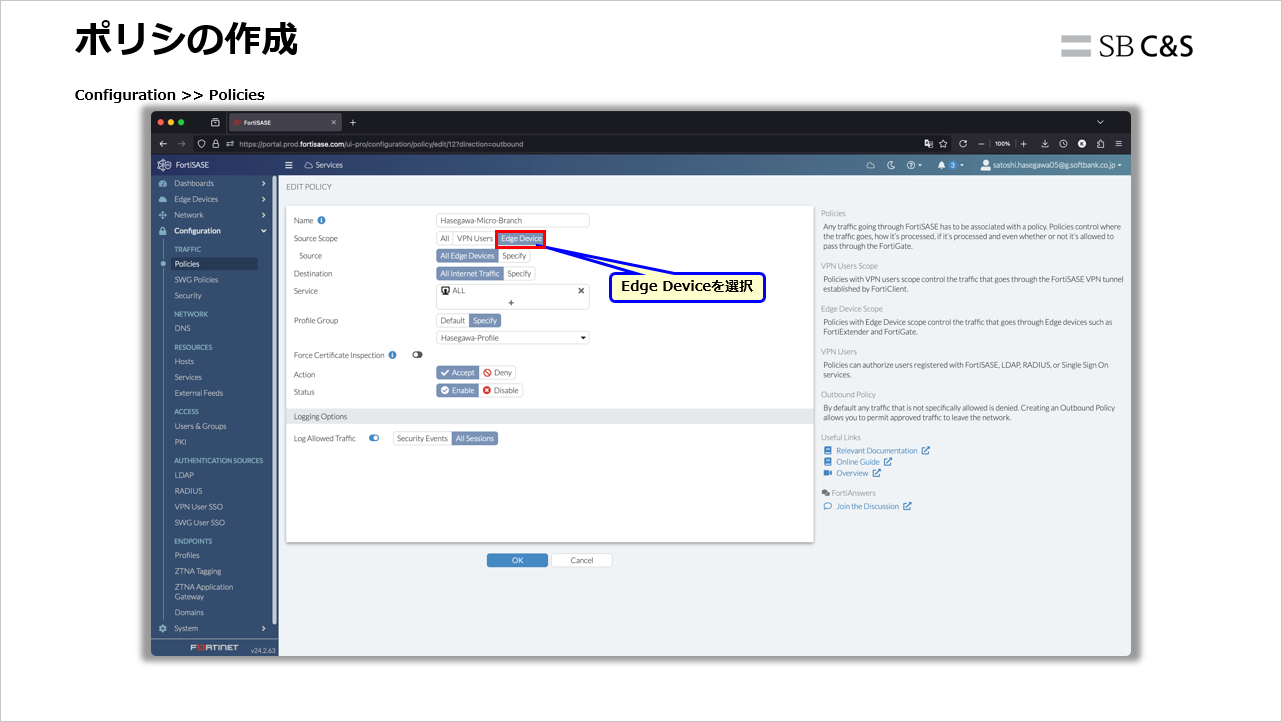Click the Cancel button
Image resolution: width=1282 pixels, height=722 pixels.
[582, 560]
